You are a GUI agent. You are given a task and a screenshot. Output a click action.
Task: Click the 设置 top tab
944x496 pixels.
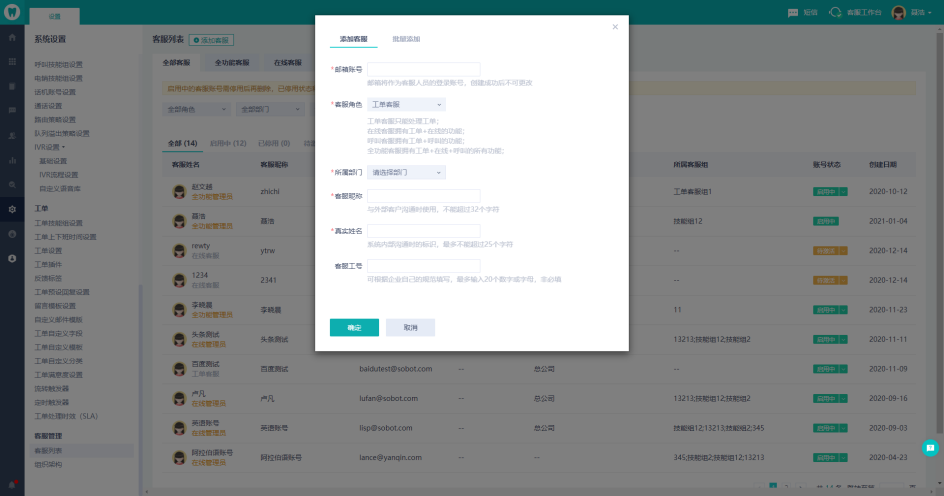click(x=54, y=17)
